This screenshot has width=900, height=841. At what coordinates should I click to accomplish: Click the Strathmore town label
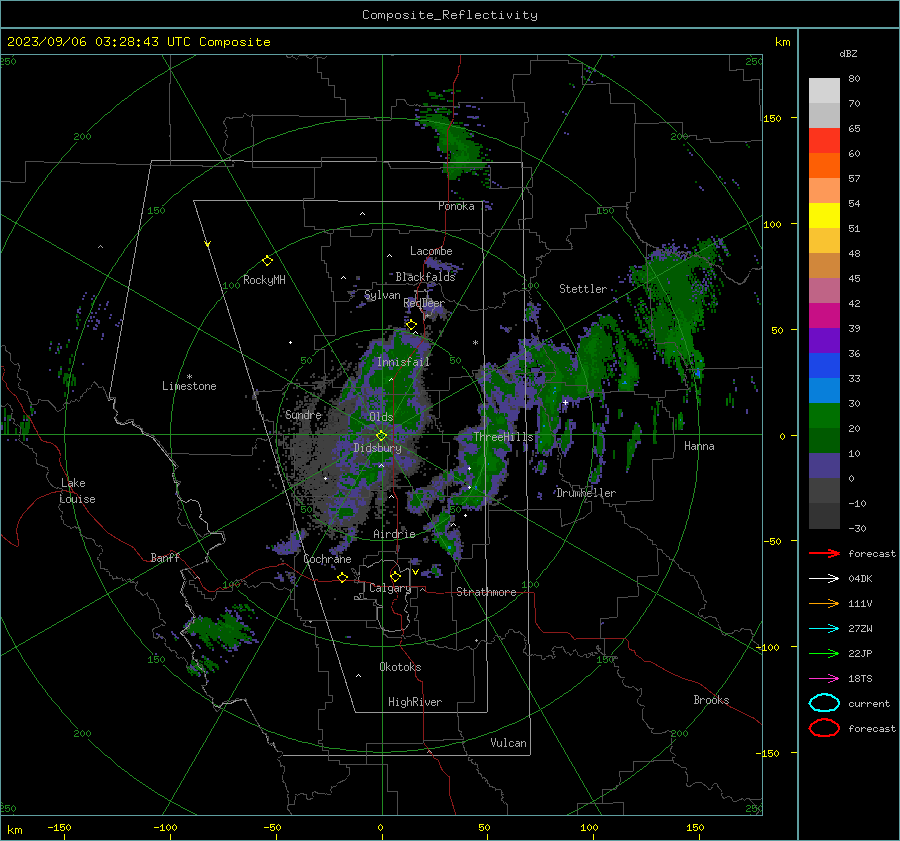(x=486, y=592)
